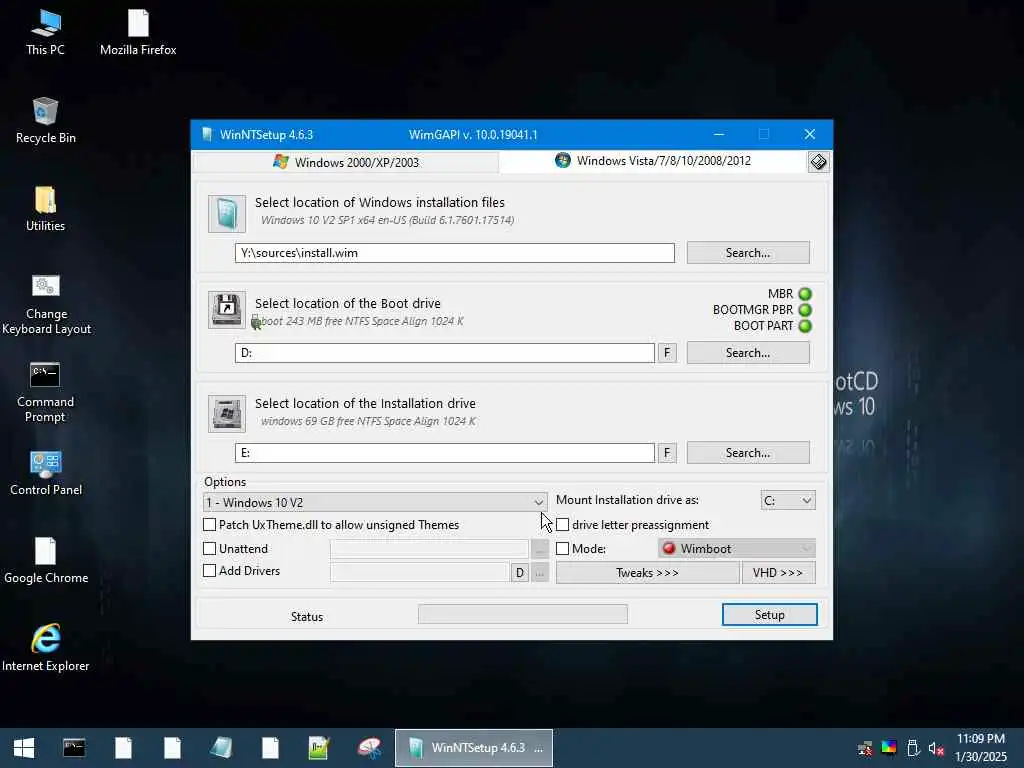The width and height of the screenshot is (1024, 768).
Task: Open the Wimboot mode dropdown
Action: click(737, 549)
